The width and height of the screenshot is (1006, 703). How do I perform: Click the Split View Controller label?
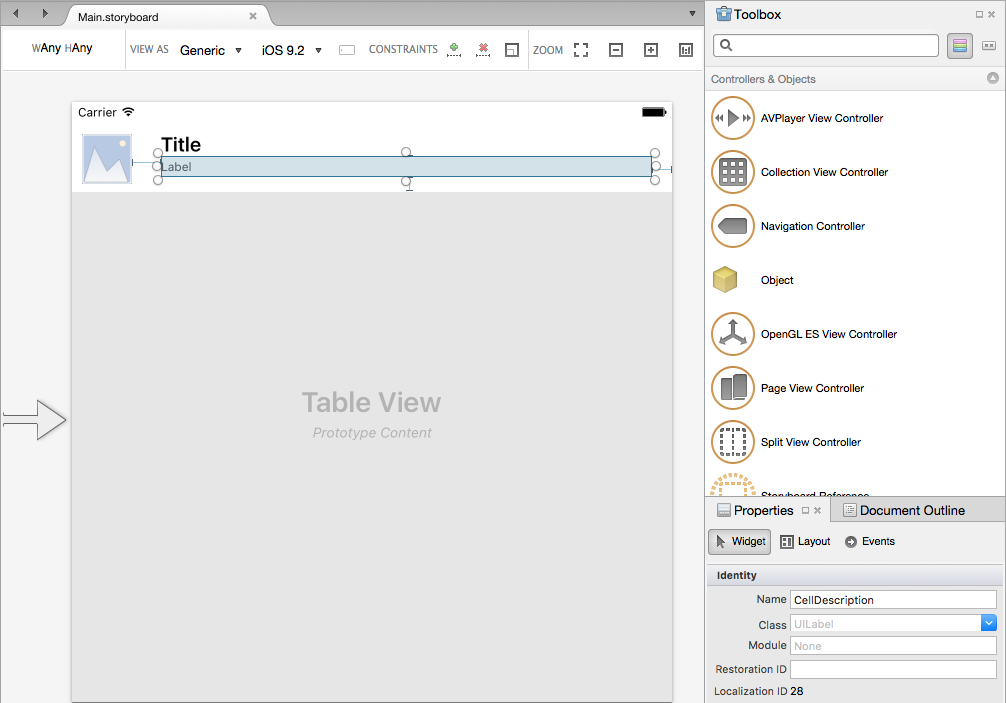(x=811, y=442)
